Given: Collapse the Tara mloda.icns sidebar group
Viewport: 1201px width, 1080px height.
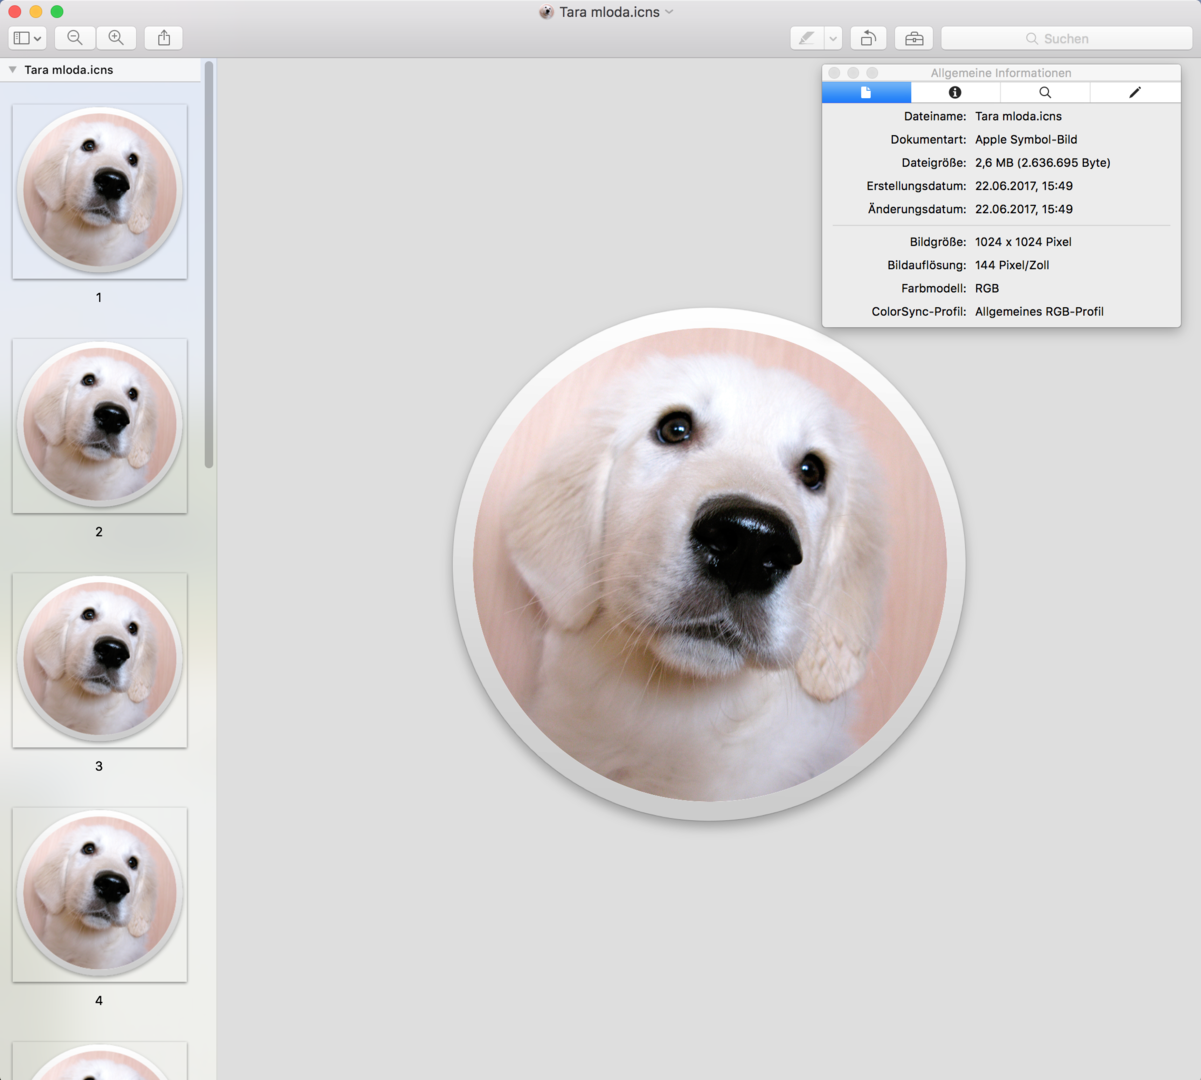Looking at the screenshot, I should (x=12, y=70).
